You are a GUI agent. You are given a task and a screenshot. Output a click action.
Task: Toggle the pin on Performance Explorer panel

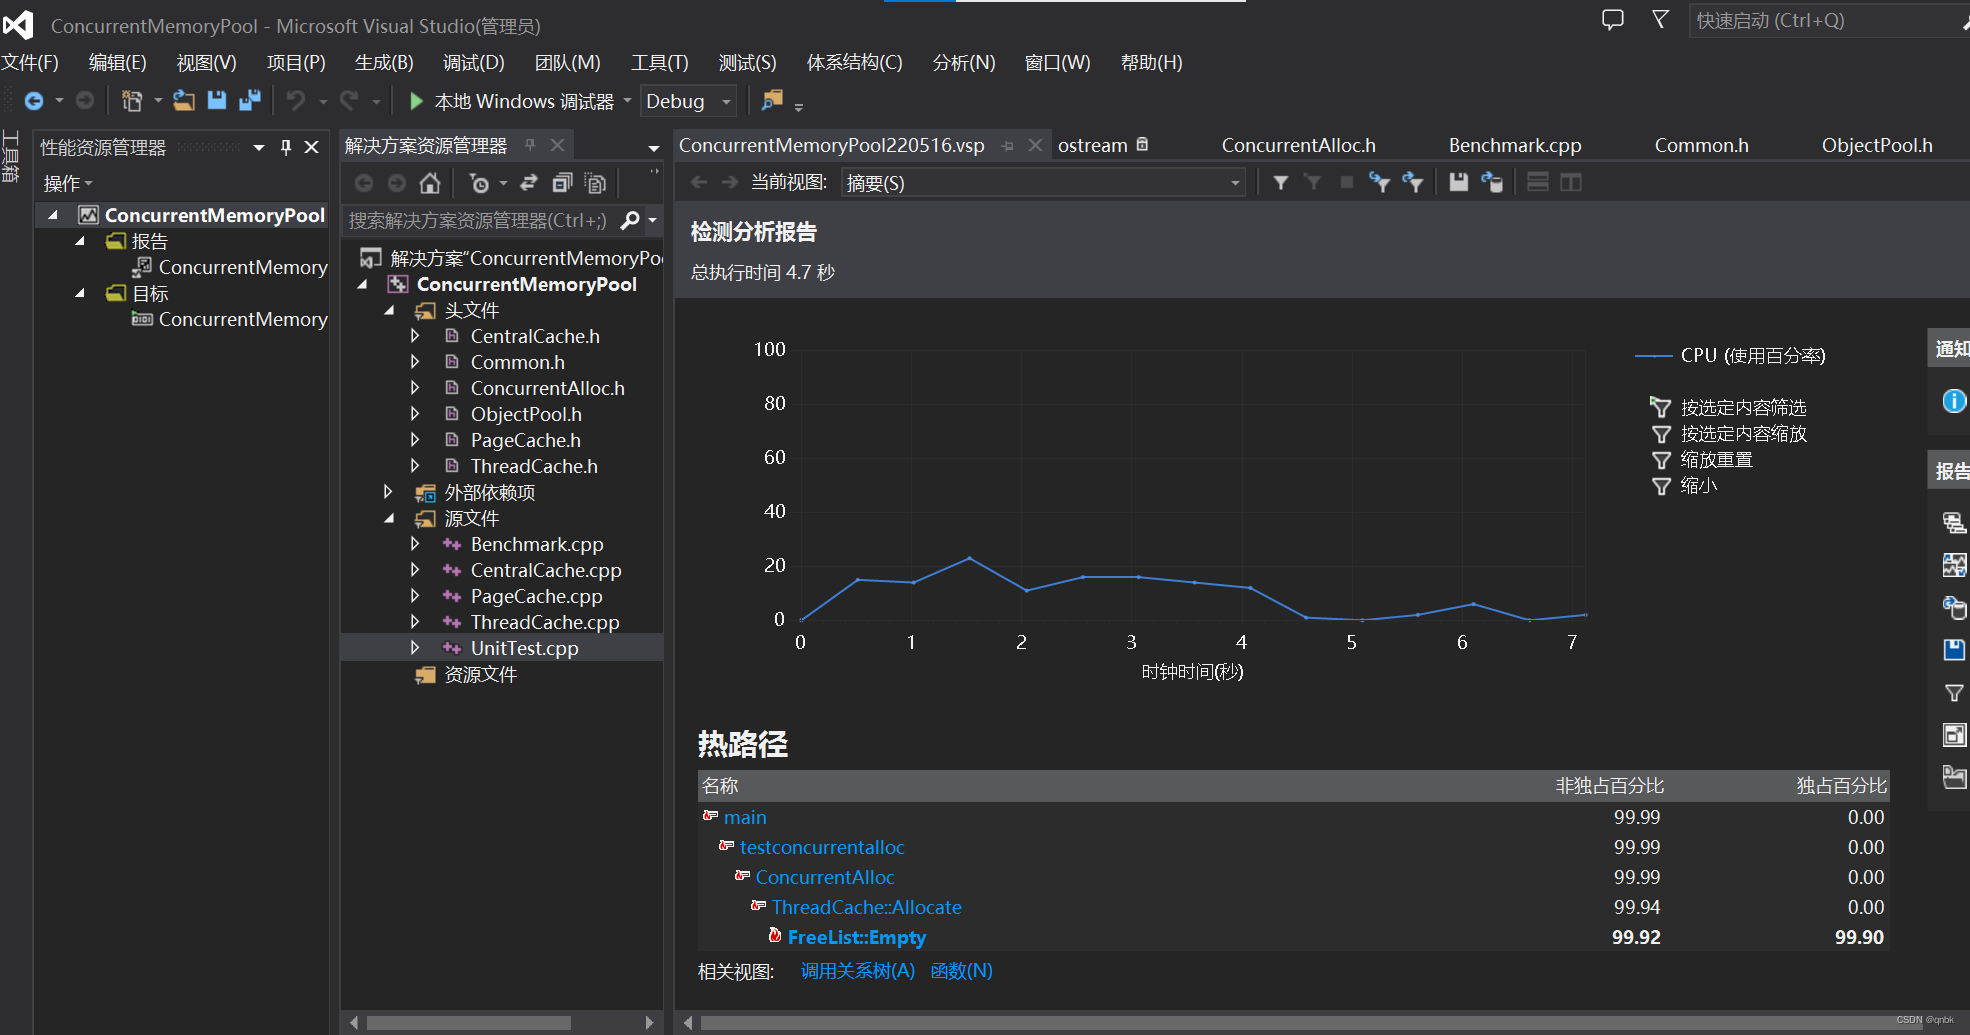point(286,147)
